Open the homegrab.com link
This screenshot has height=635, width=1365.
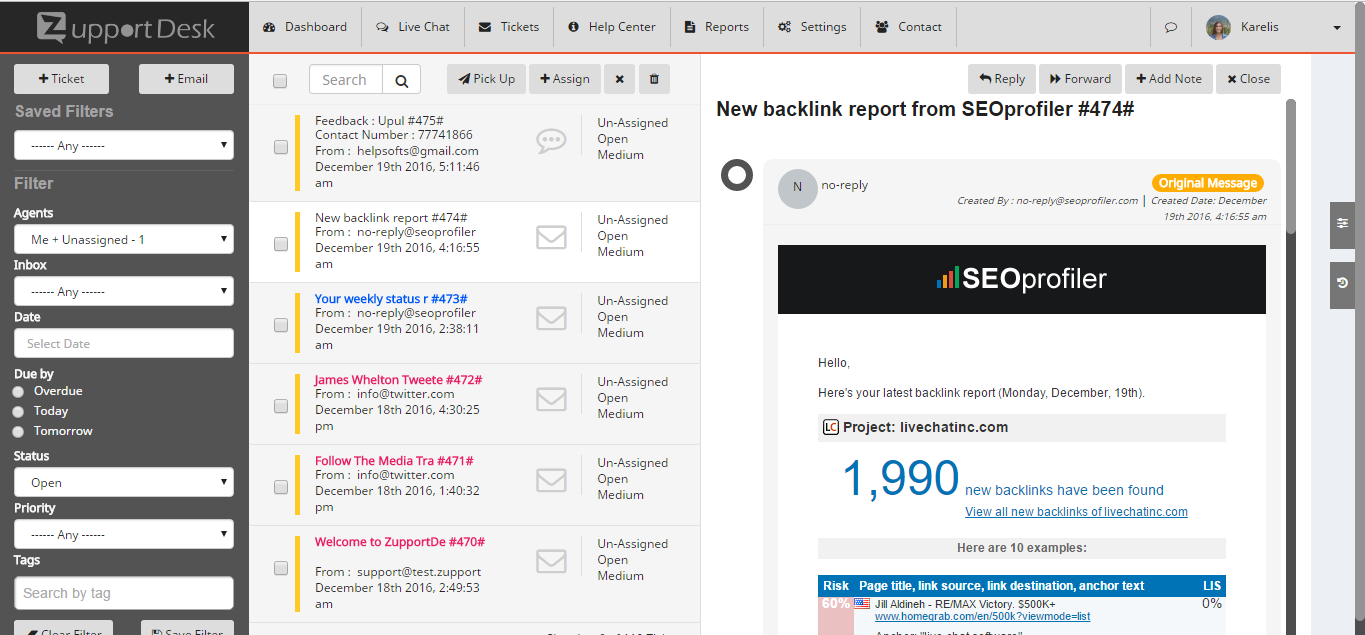click(x=982, y=616)
